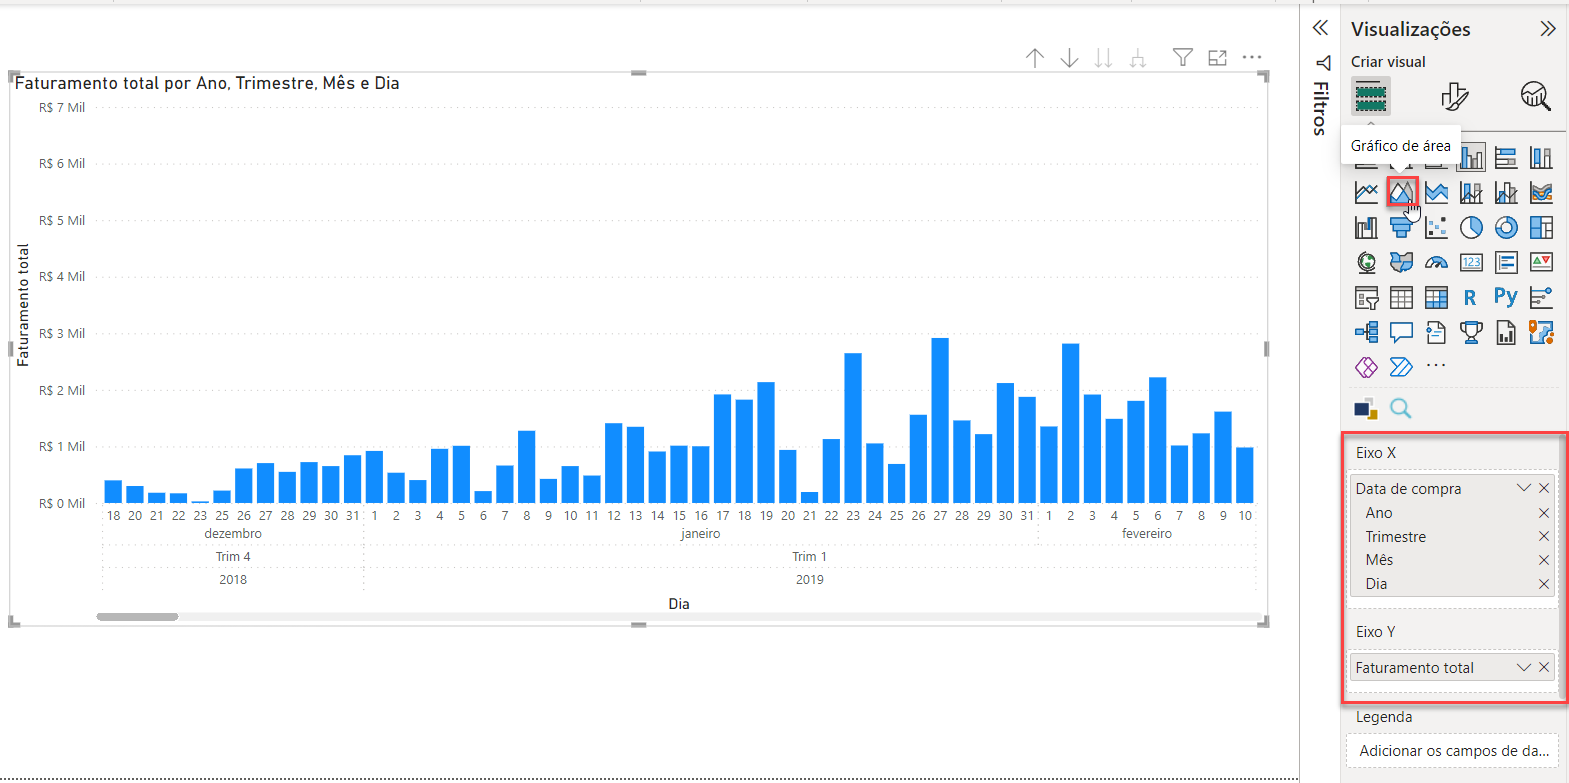Screen dimensions: 1569x783
Task: Pick the scatter chart visual
Action: click(x=1436, y=228)
